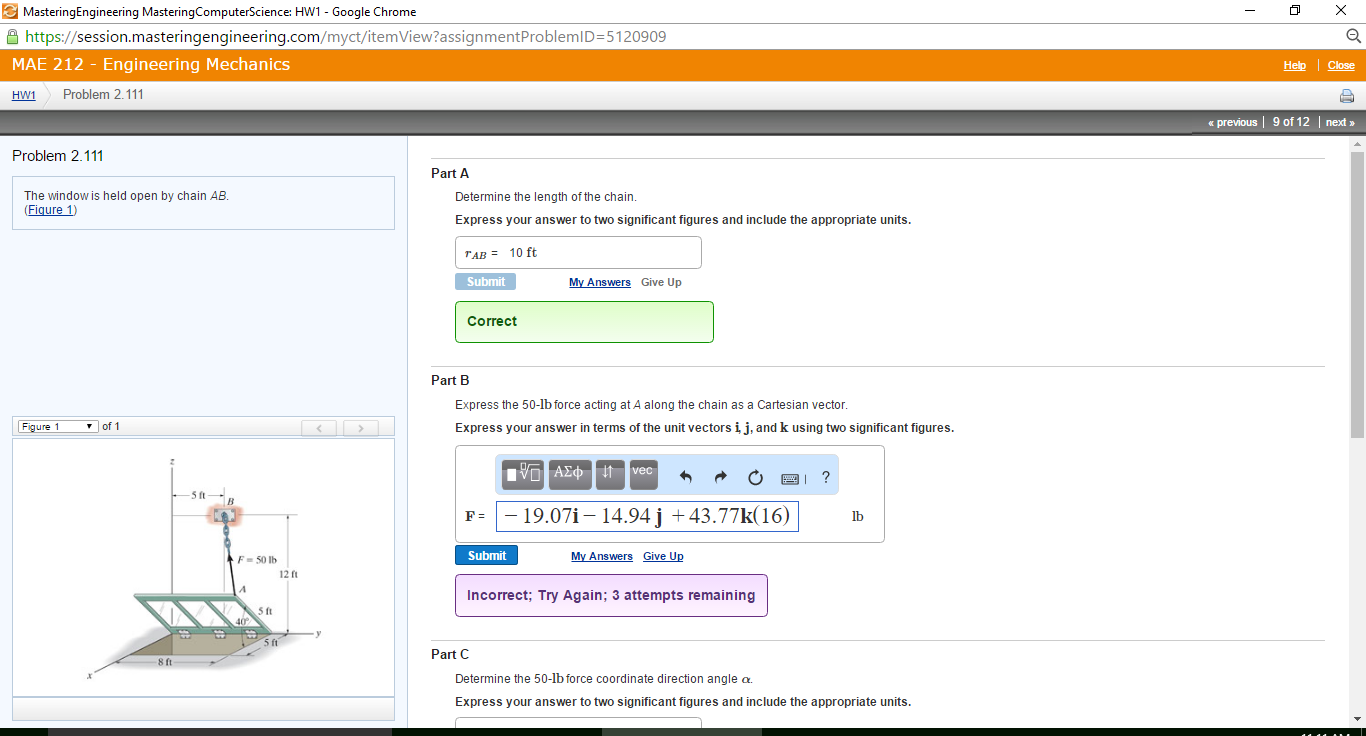Open equation editor help question mark
Screen dimensions: 1366x736
coord(825,477)
